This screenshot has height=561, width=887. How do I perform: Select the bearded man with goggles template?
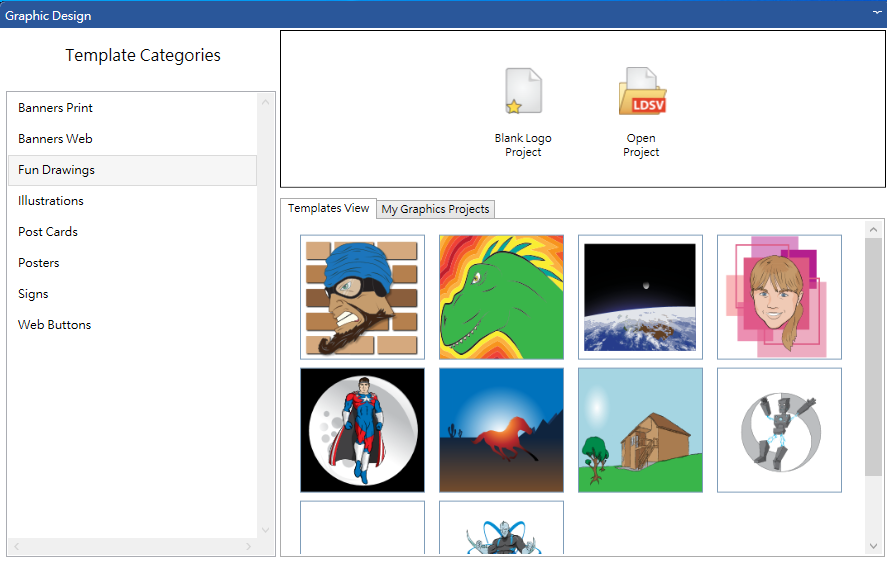[x=363, y=297]
